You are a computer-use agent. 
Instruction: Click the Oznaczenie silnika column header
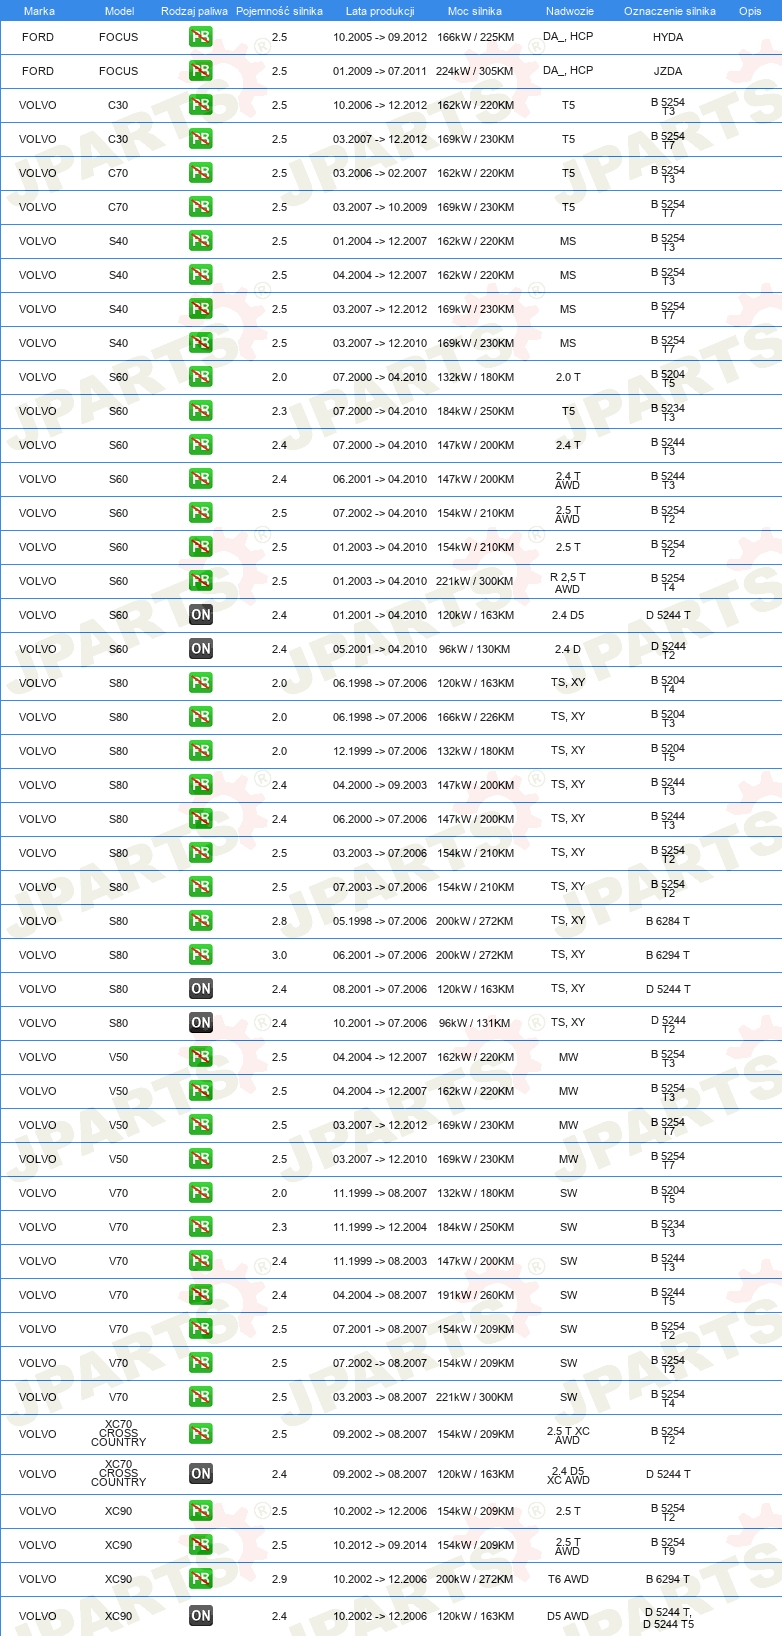click(x=669, y=11)
